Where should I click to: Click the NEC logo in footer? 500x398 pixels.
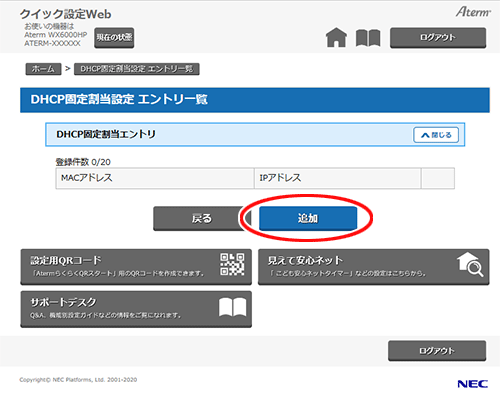click(473, 384)
